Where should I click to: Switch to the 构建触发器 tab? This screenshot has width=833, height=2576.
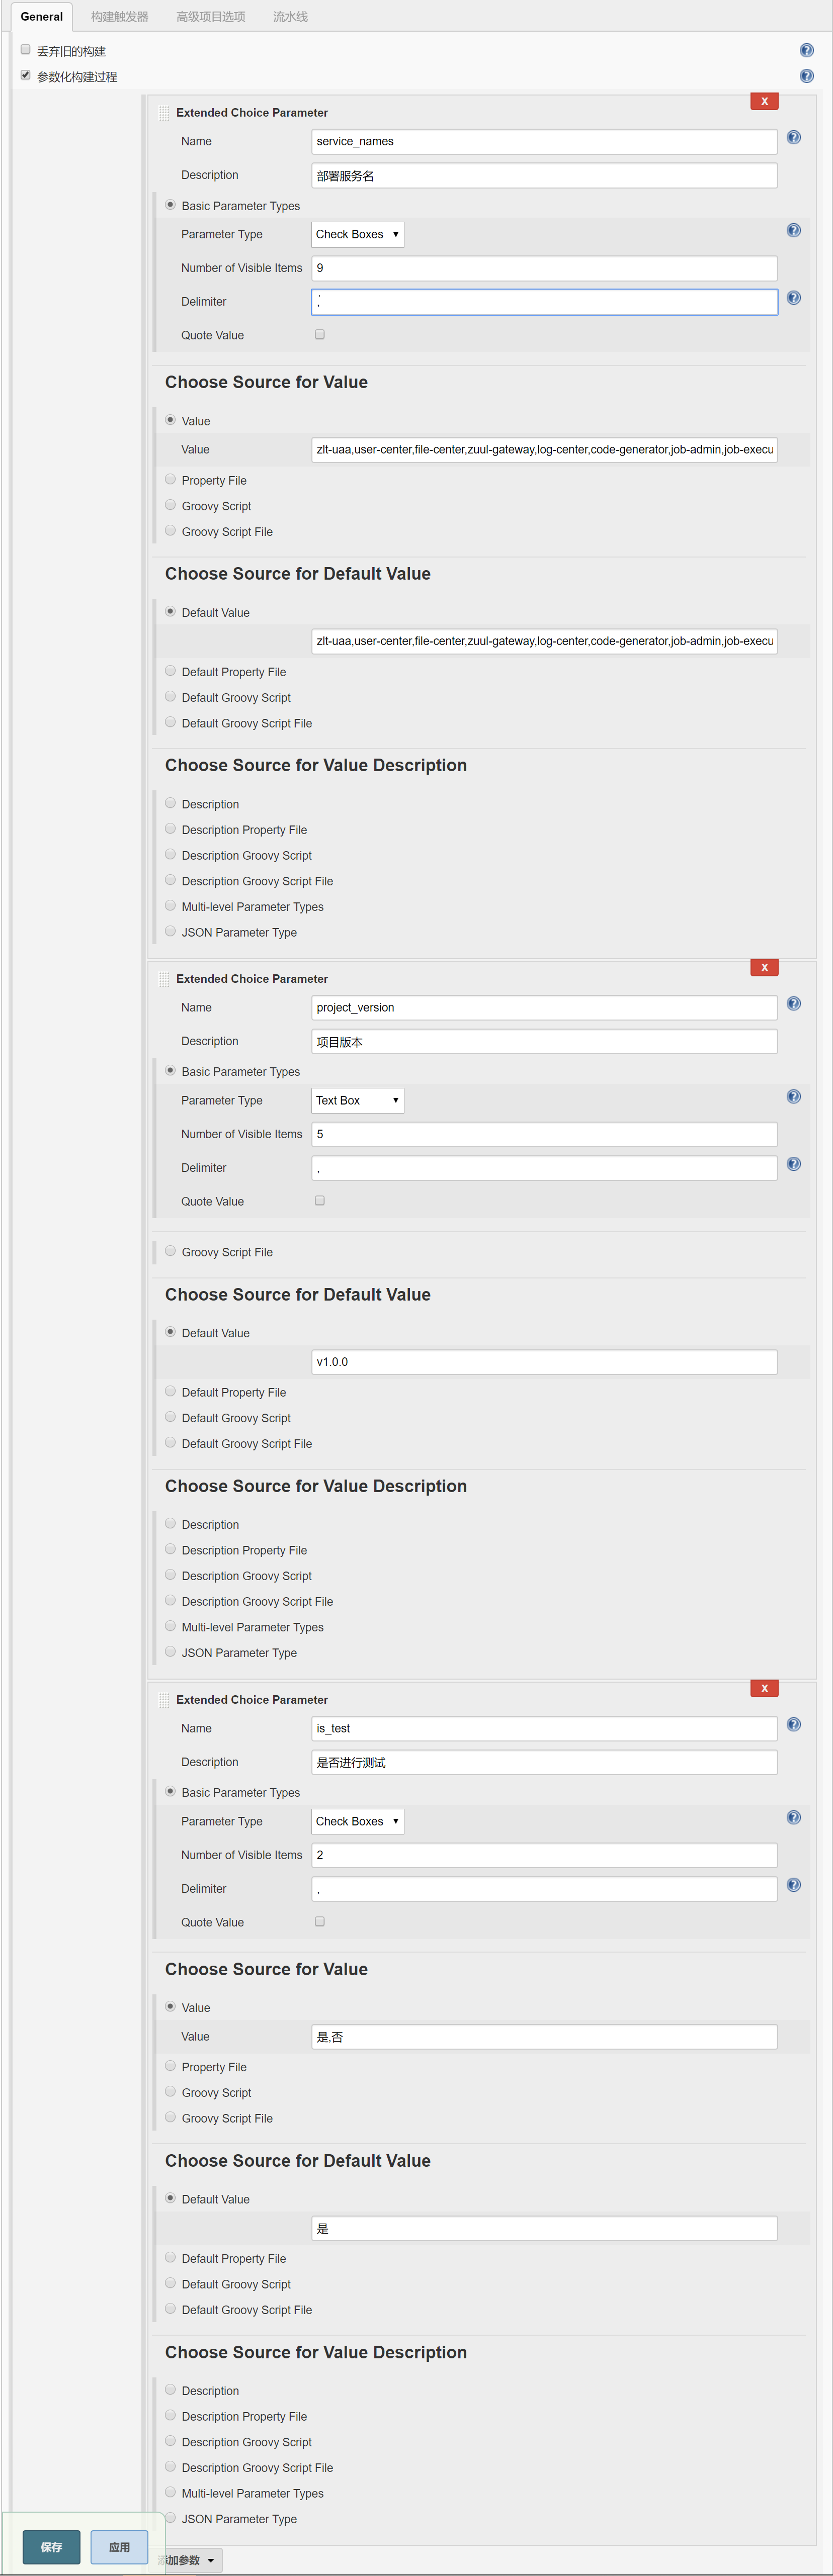(x=120, y=16)
